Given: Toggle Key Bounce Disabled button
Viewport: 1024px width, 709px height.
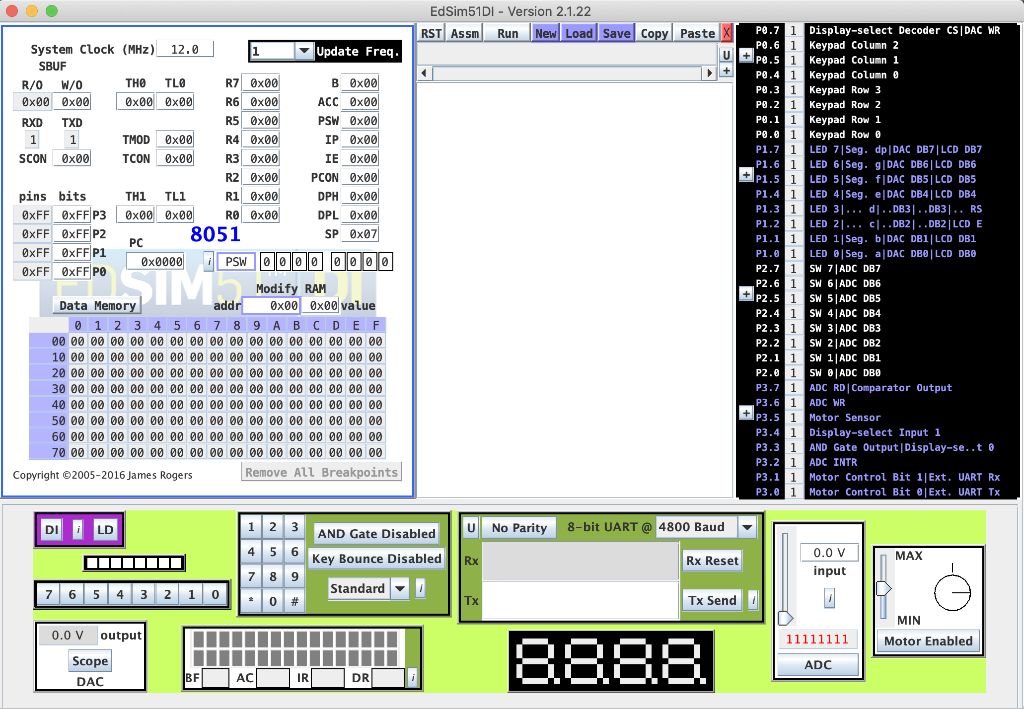Looking at the screenshot, I should 376,559.
